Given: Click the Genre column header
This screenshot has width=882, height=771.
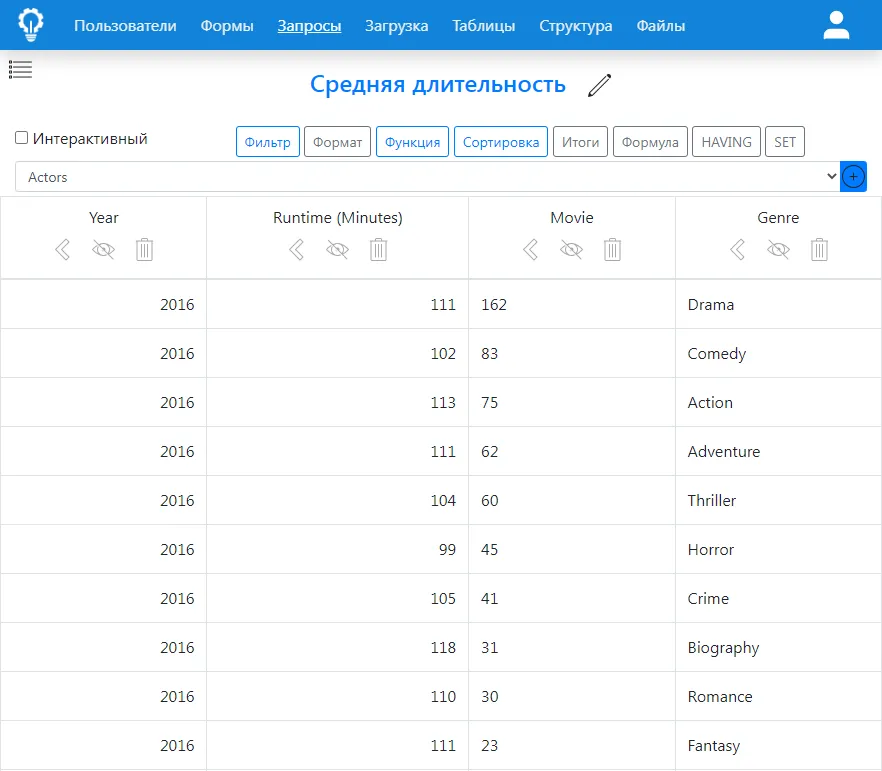Looking at the screenshot, I should (778, 218).
